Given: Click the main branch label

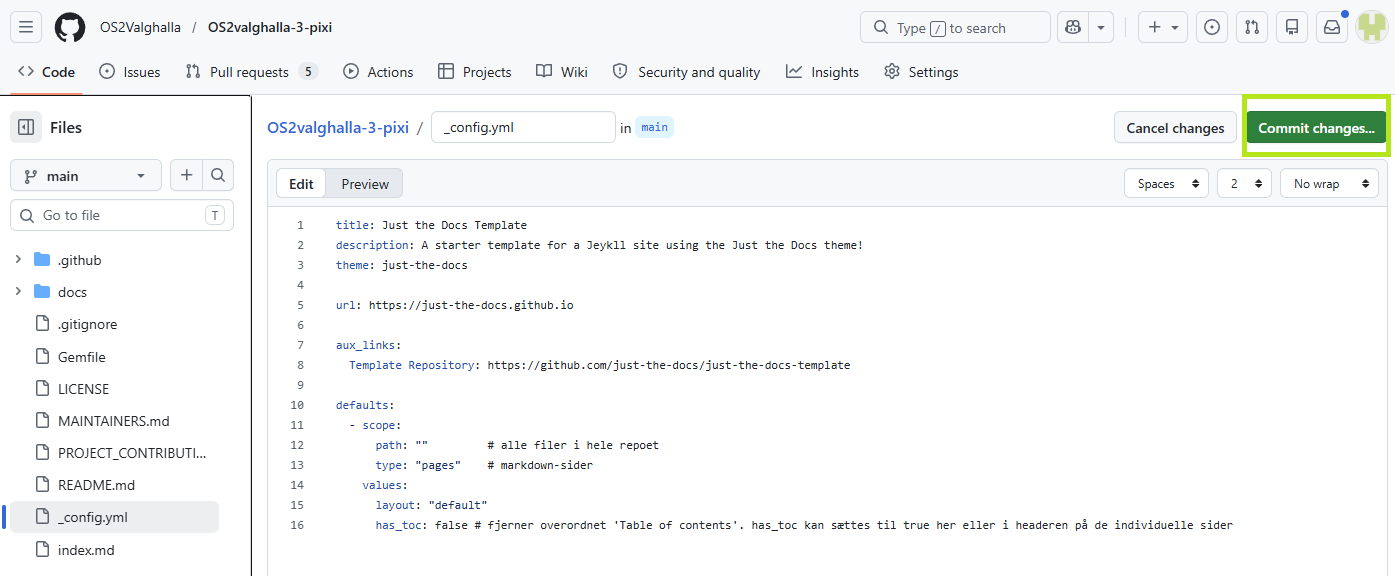Looking at the screenshot, I should pyautogui.click(x=654, y=127).
